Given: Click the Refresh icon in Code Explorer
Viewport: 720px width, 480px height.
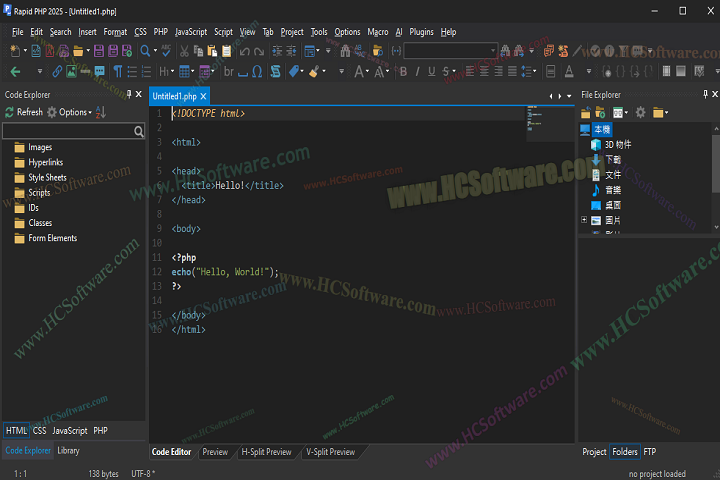Looking at the screenshot, I should coord(9,112).
